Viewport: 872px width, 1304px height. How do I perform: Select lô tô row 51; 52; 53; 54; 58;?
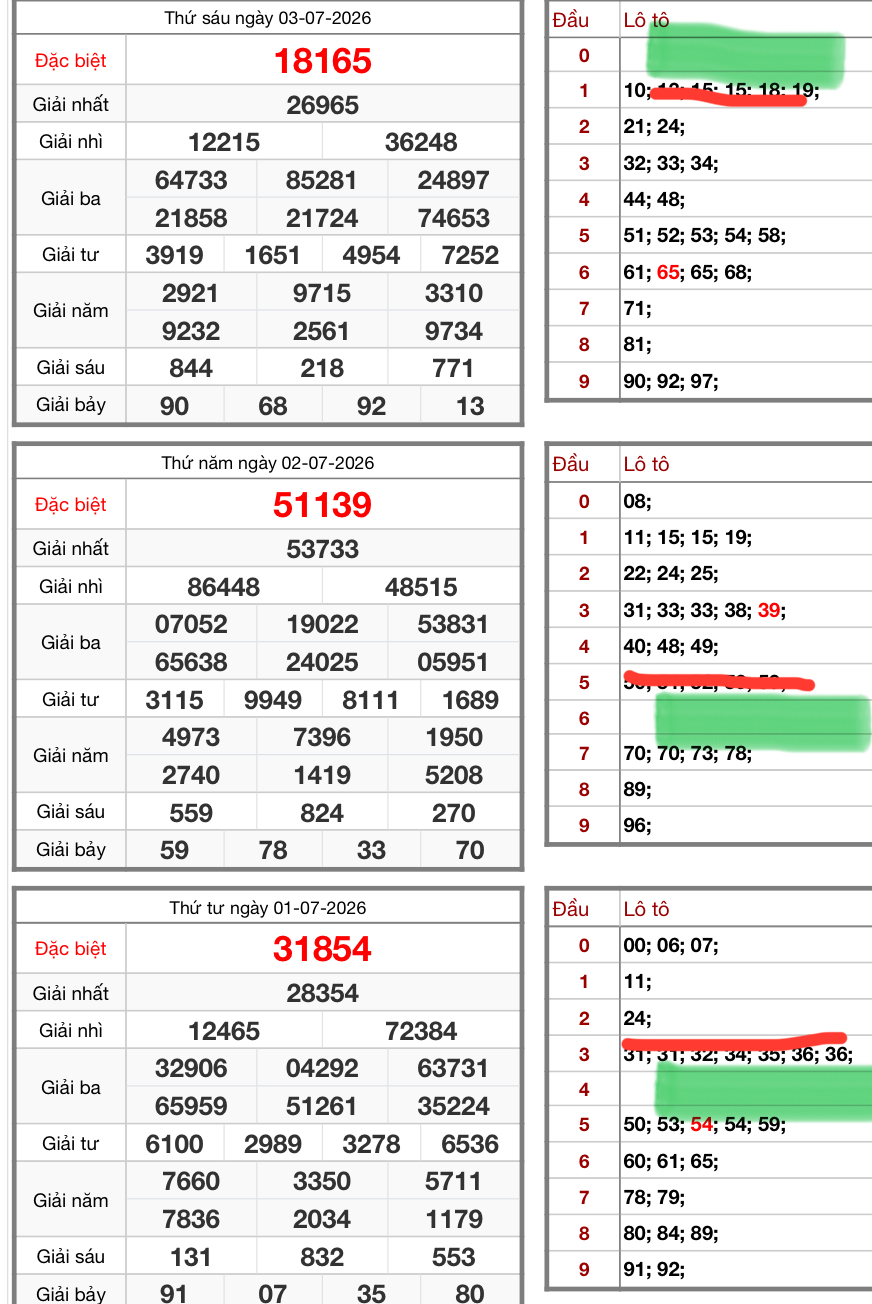click(704, 236)
